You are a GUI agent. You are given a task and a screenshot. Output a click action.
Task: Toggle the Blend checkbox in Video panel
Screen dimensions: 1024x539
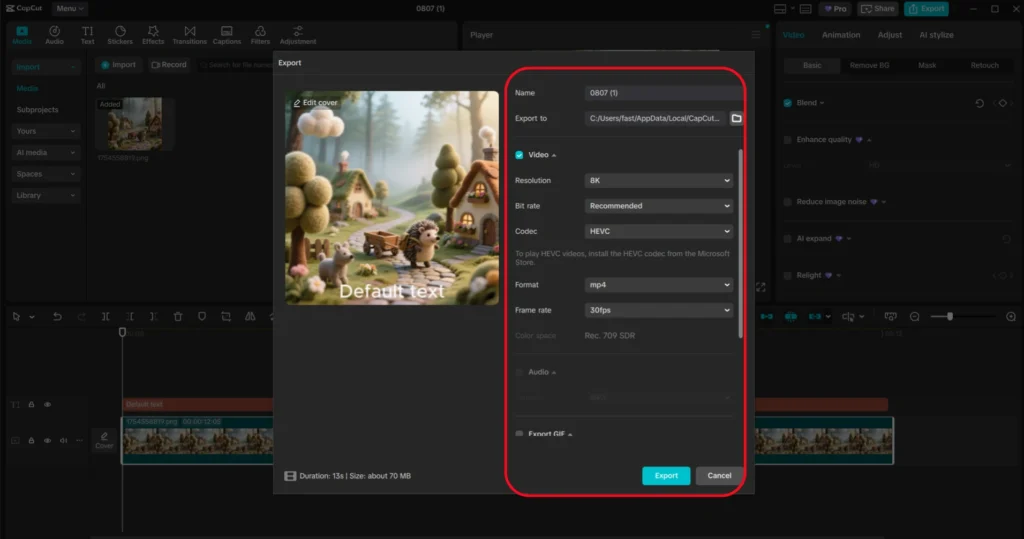coord(788,103)
